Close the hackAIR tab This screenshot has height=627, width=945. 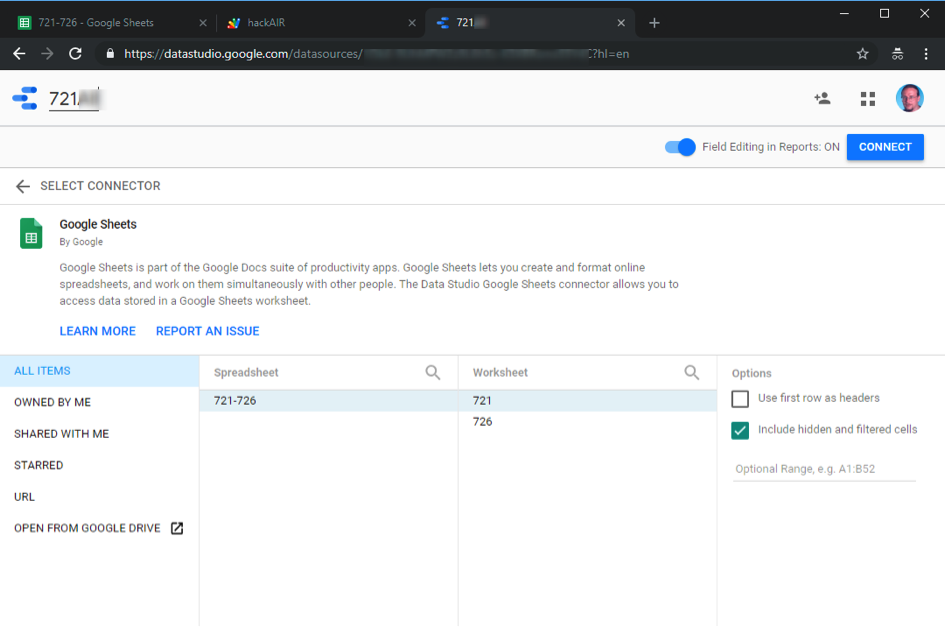coord(412,23)
